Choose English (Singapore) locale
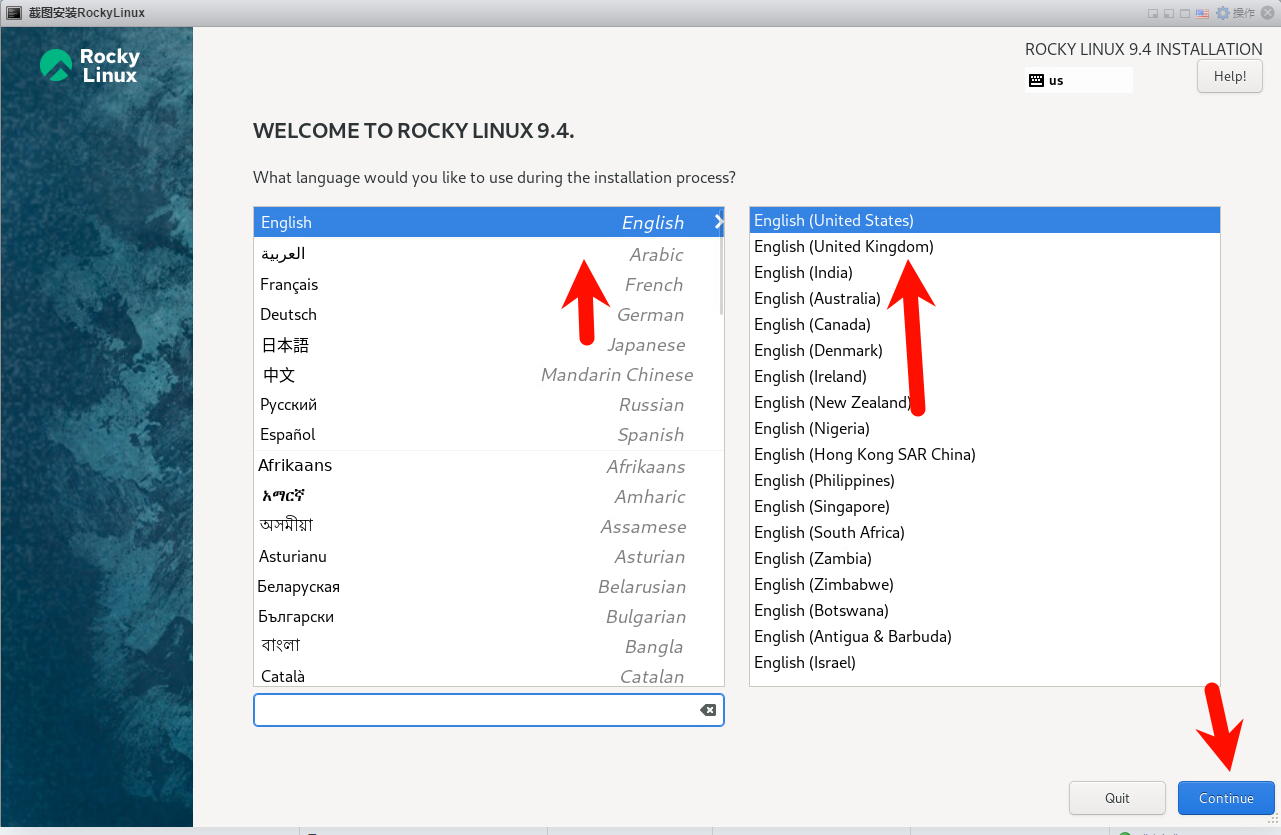 coord(985,506)
